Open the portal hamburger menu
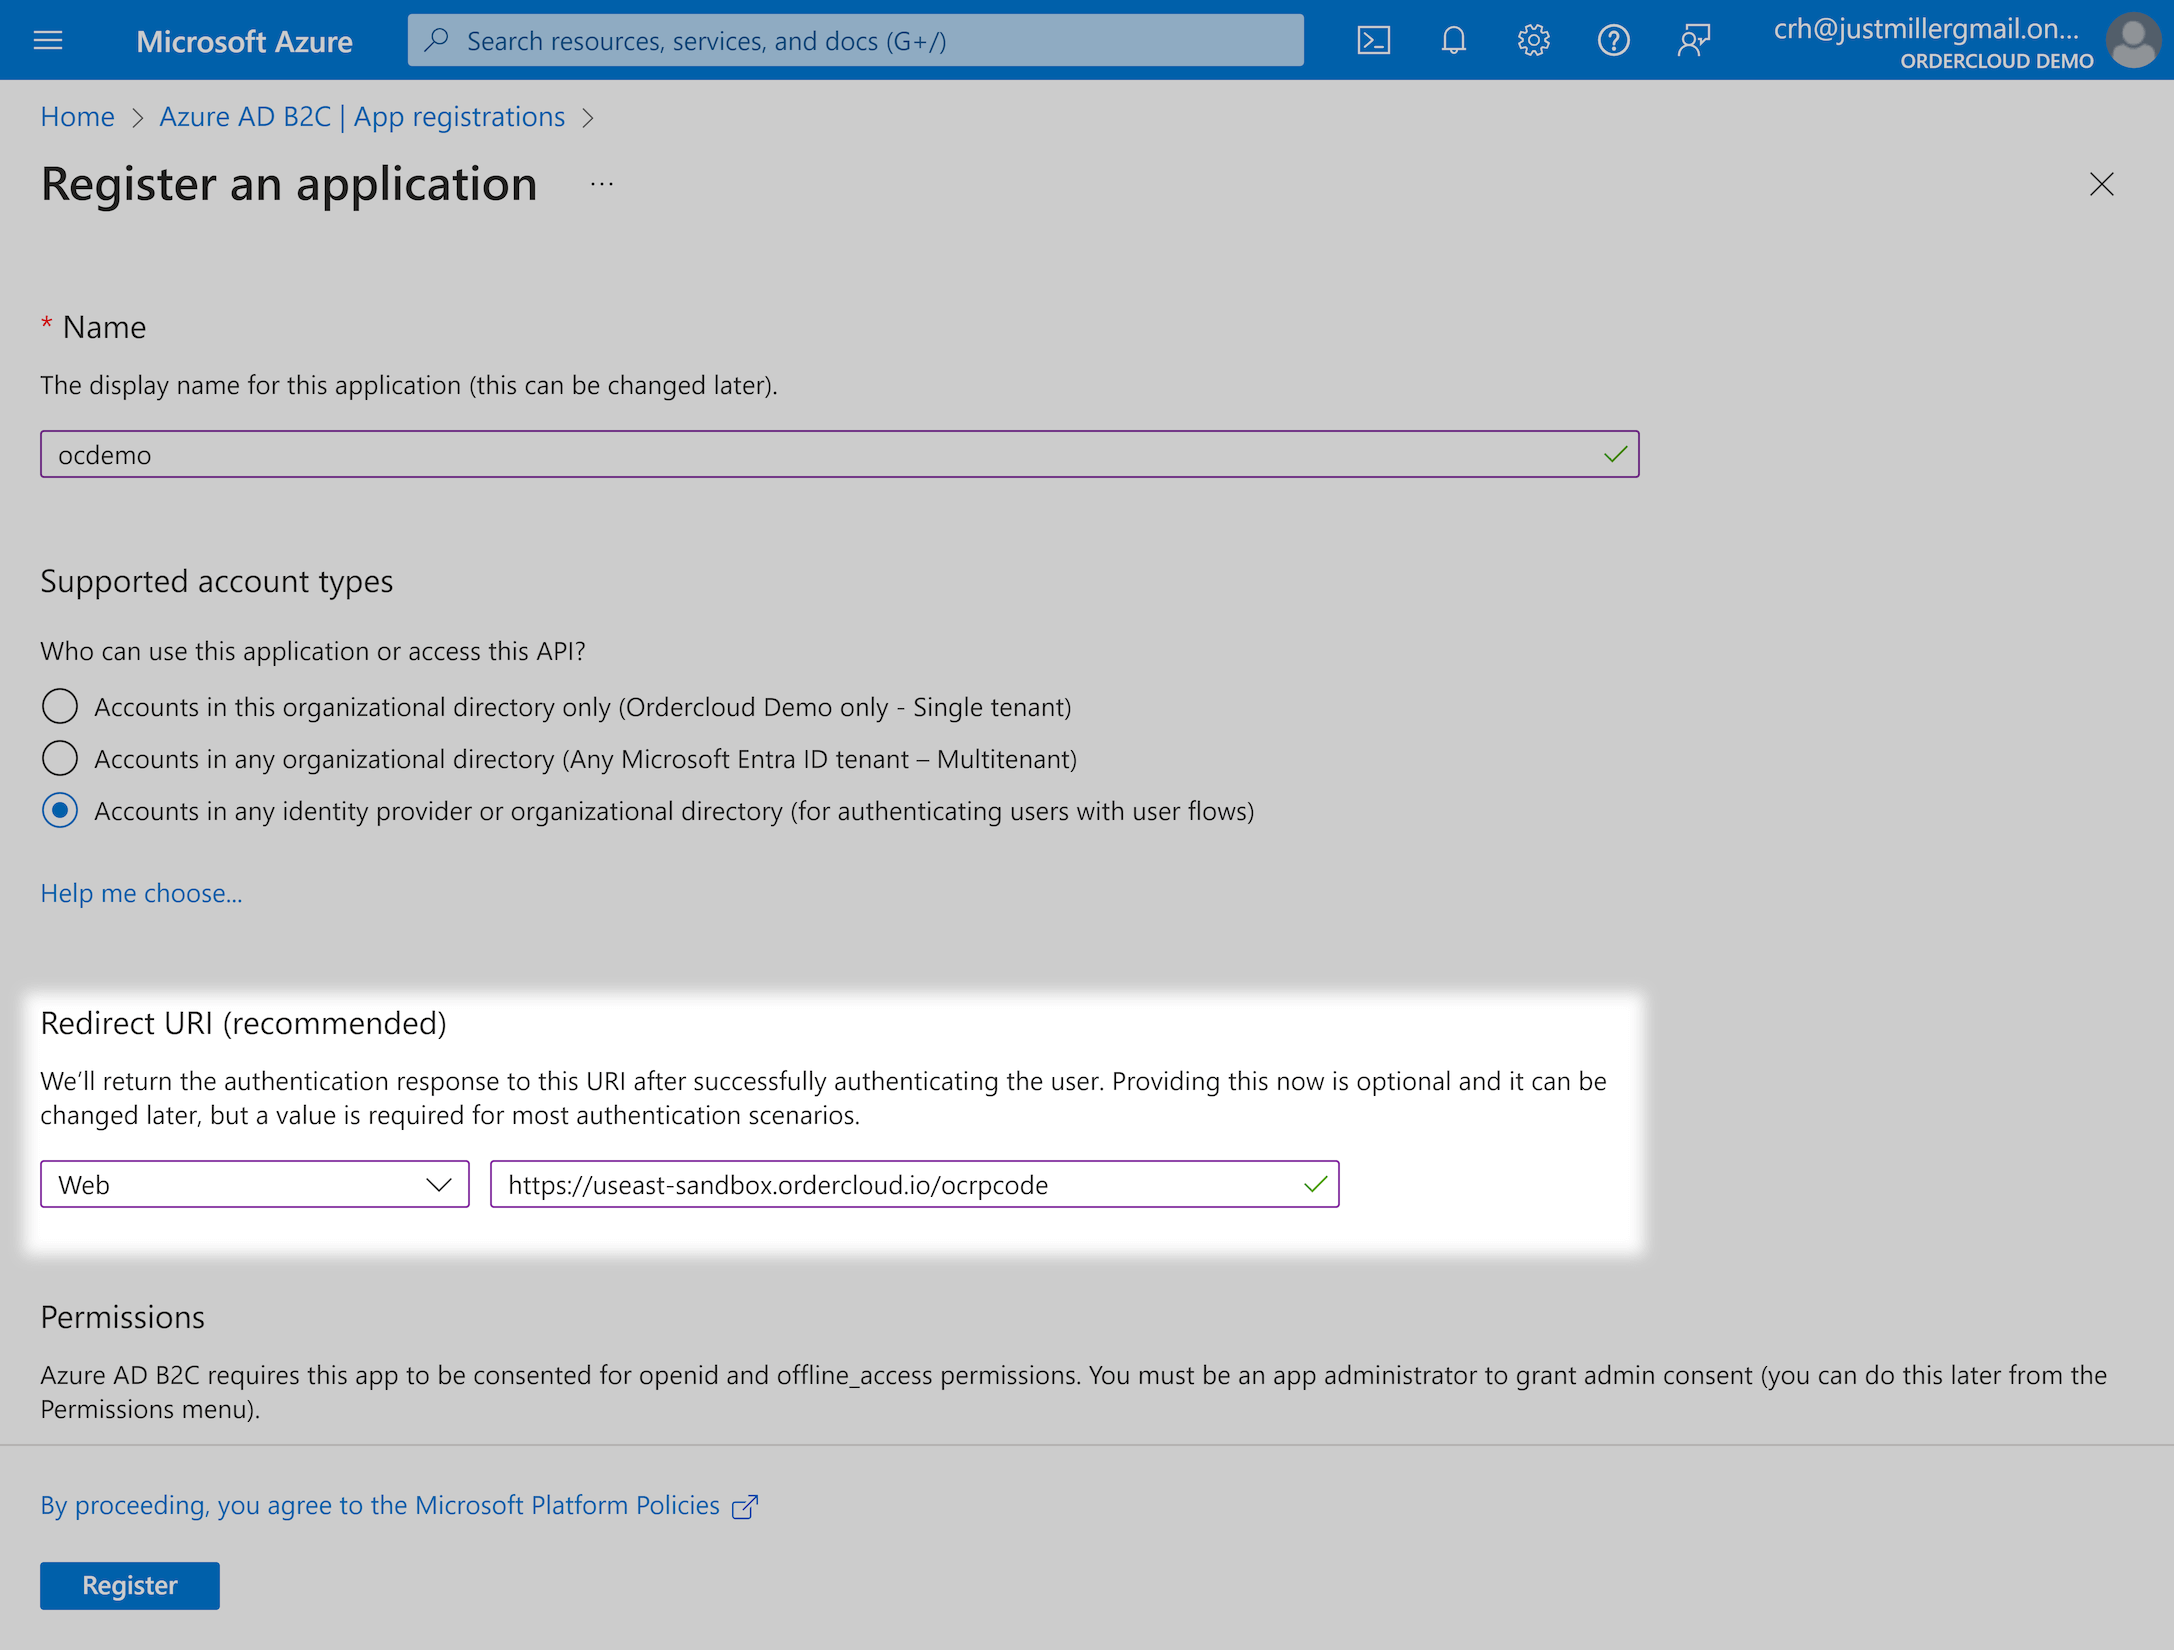This screenshot has width=2174, height=1650. click(x=48, y=40)
